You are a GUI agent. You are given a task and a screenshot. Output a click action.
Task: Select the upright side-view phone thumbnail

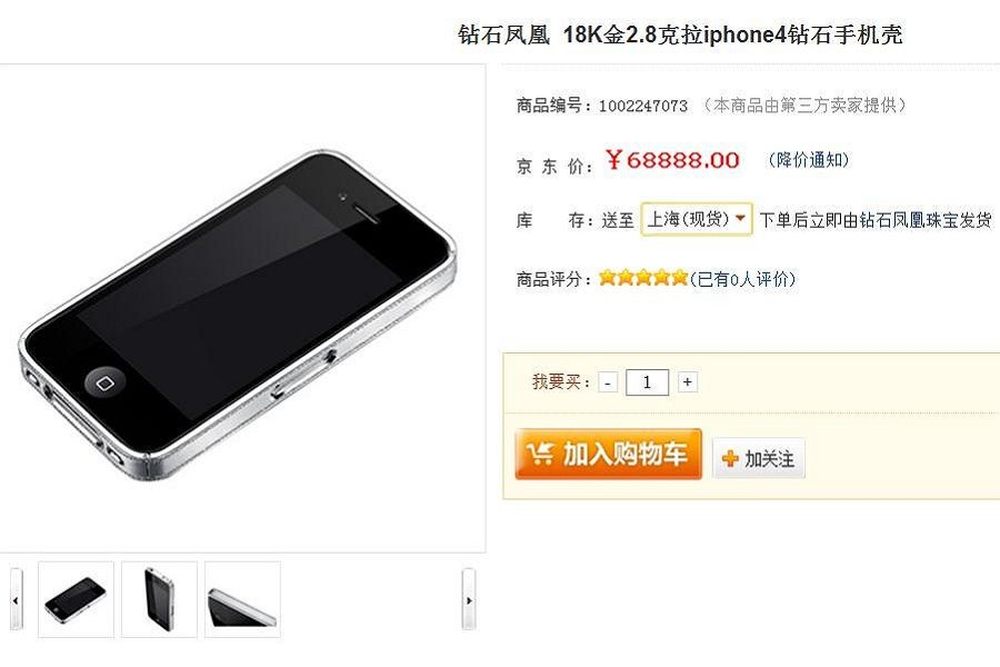(x=159, y=599)
